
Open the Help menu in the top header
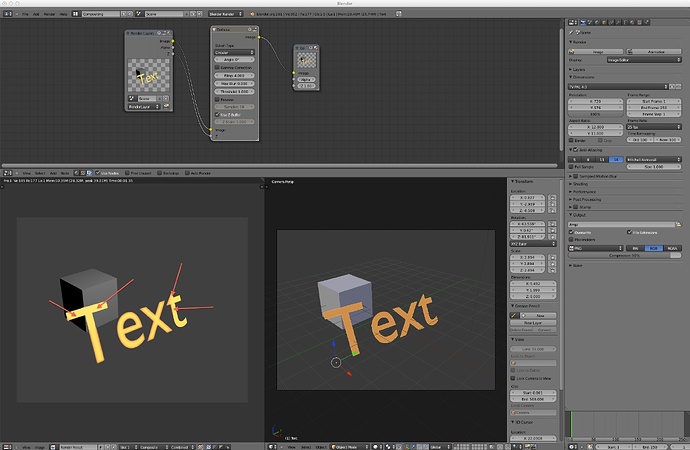click(x=63, y=14)
